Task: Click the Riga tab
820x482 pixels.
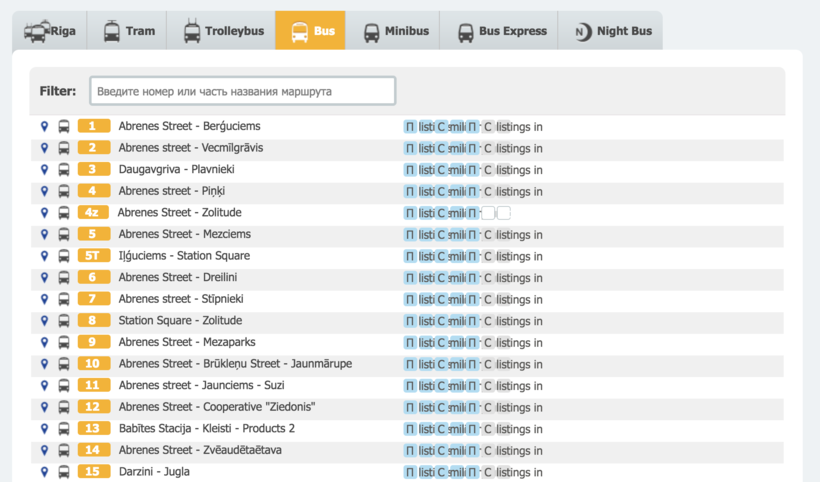Action: [49, 31]
